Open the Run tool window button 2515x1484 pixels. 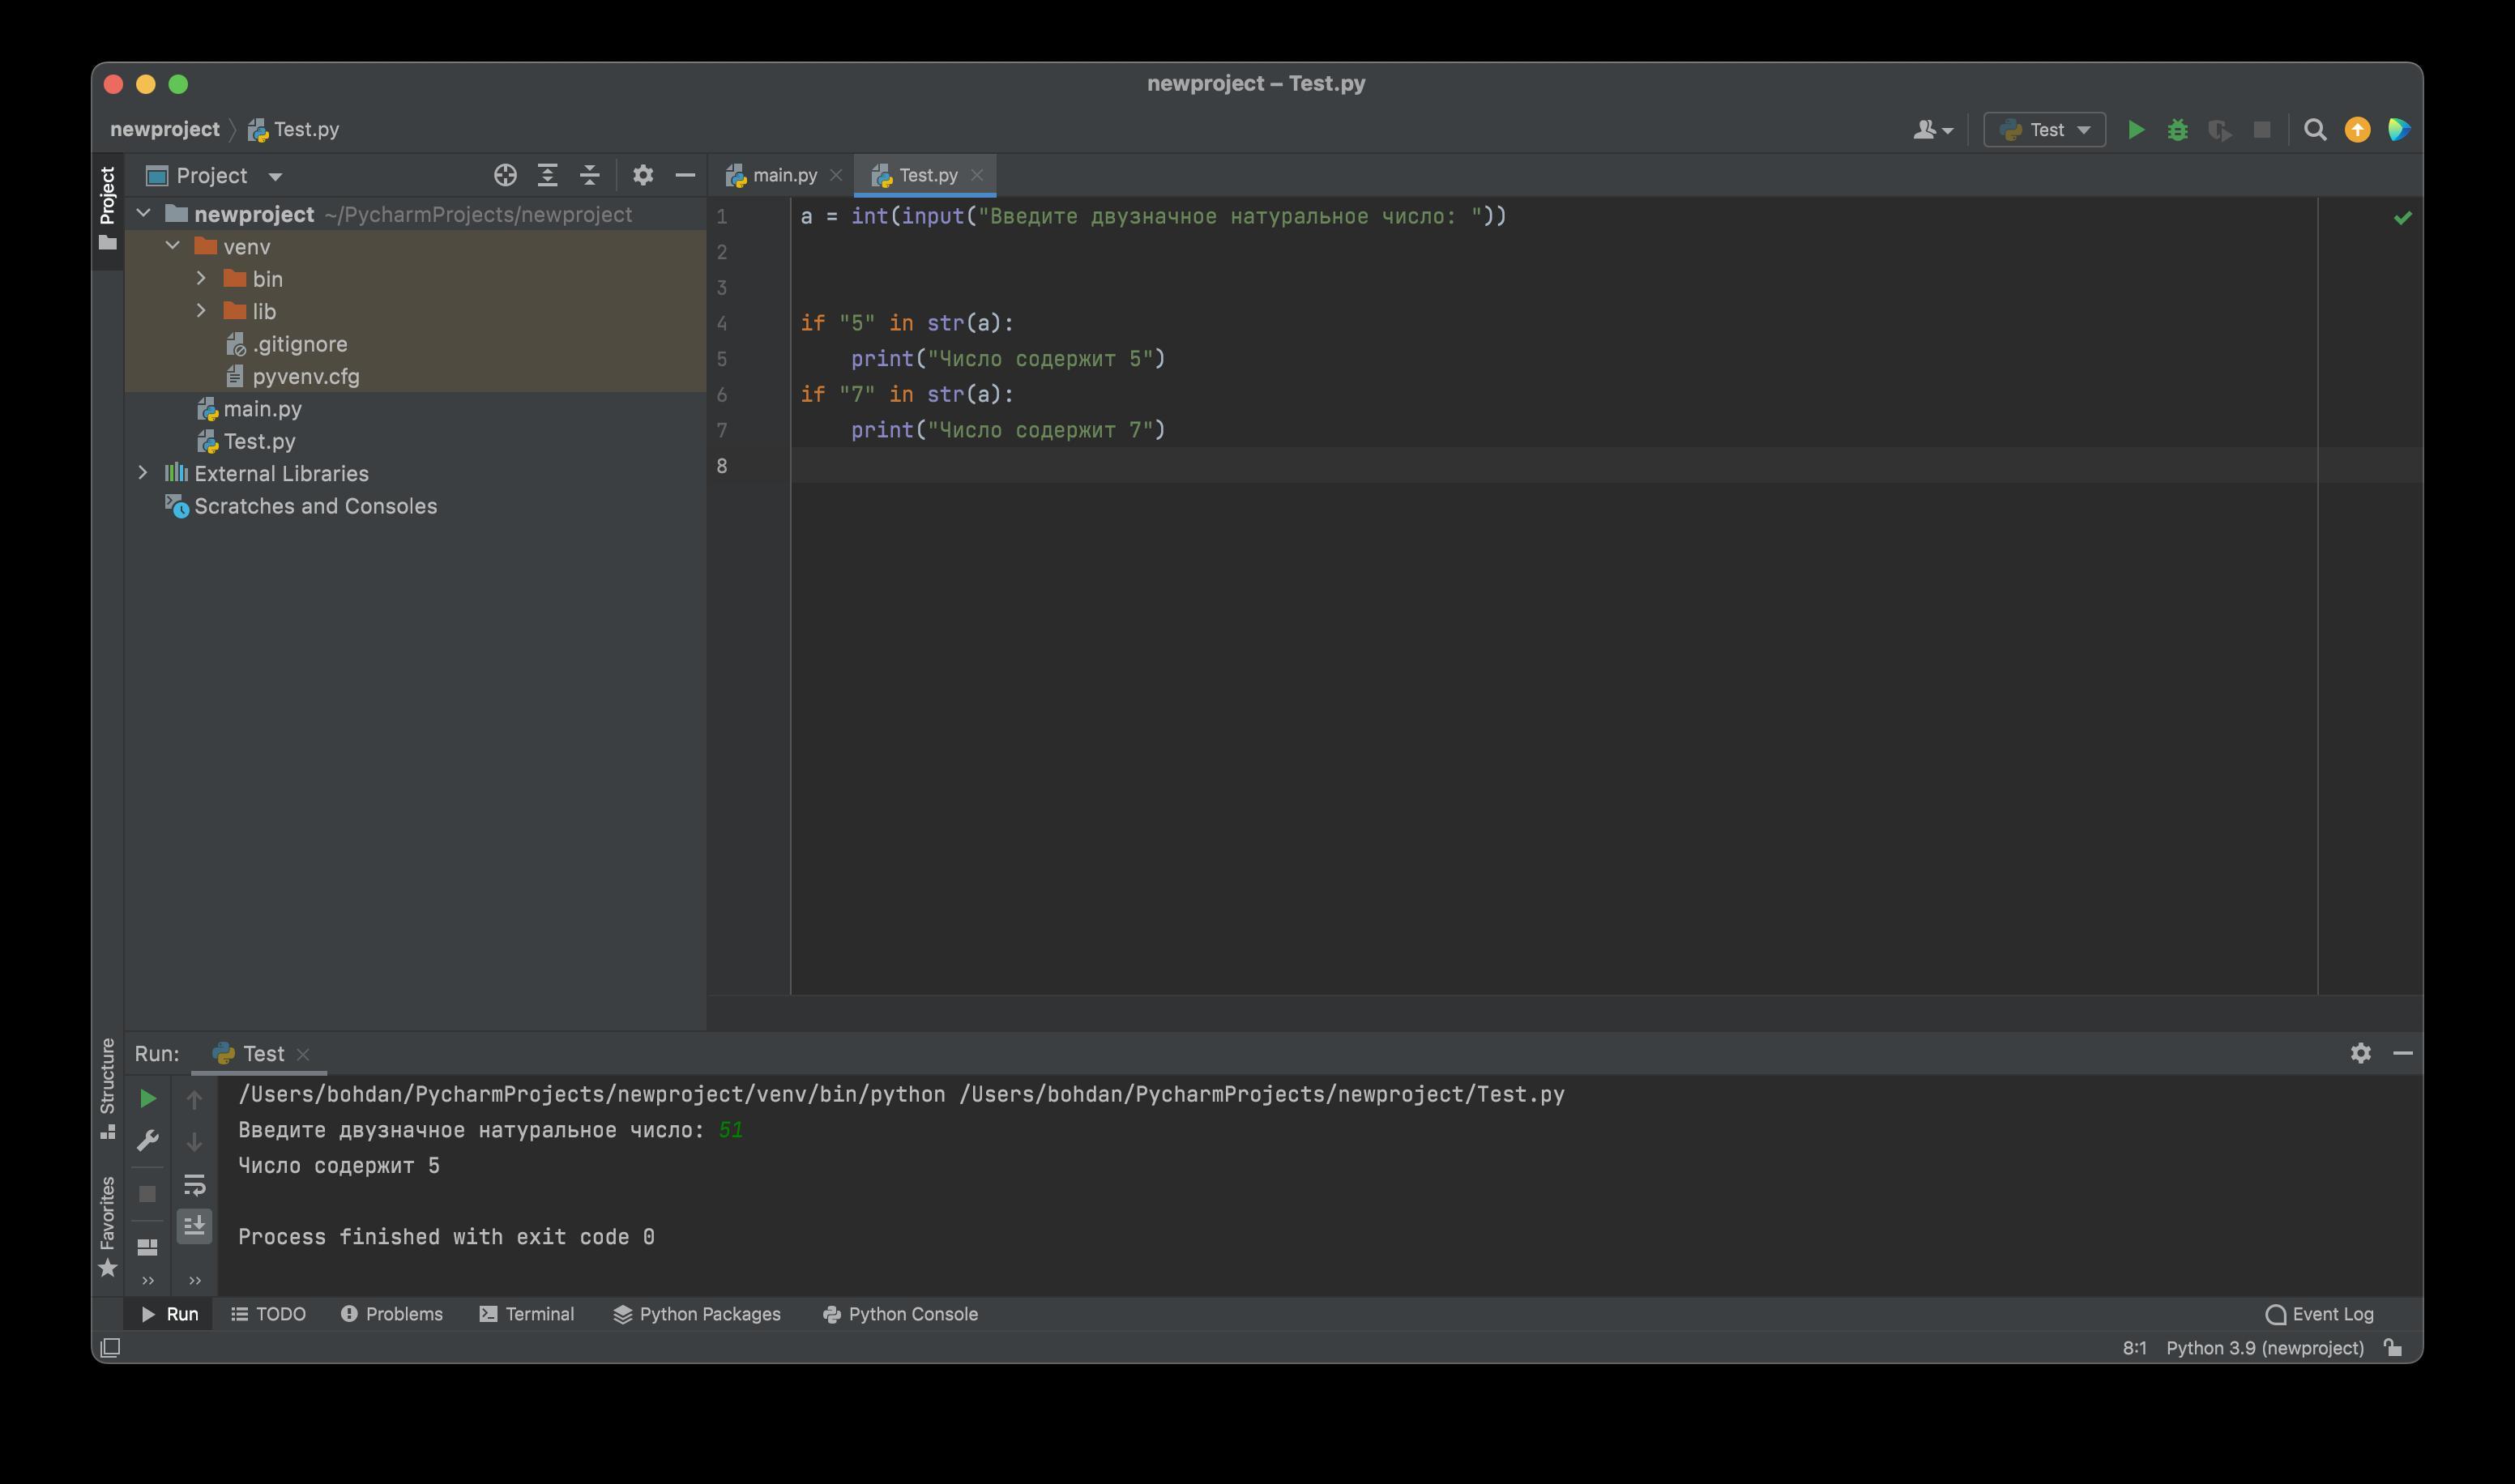(x=170, y=1314)
